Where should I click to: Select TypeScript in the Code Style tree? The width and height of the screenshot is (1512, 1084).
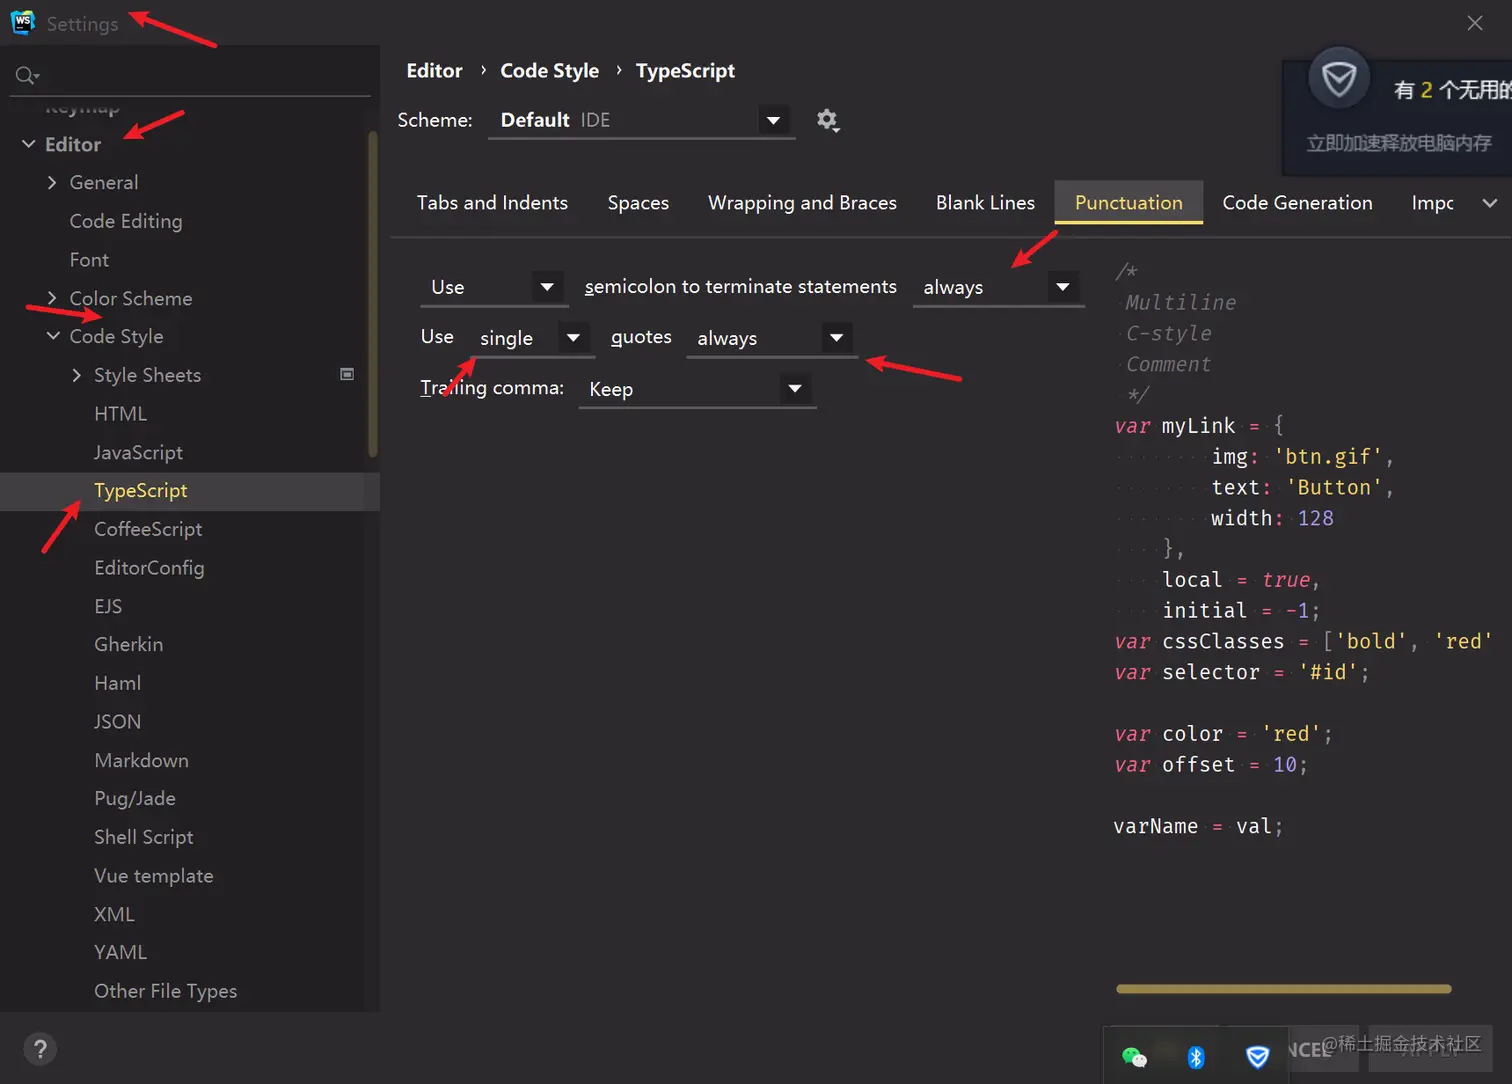[x=141, y=491]
